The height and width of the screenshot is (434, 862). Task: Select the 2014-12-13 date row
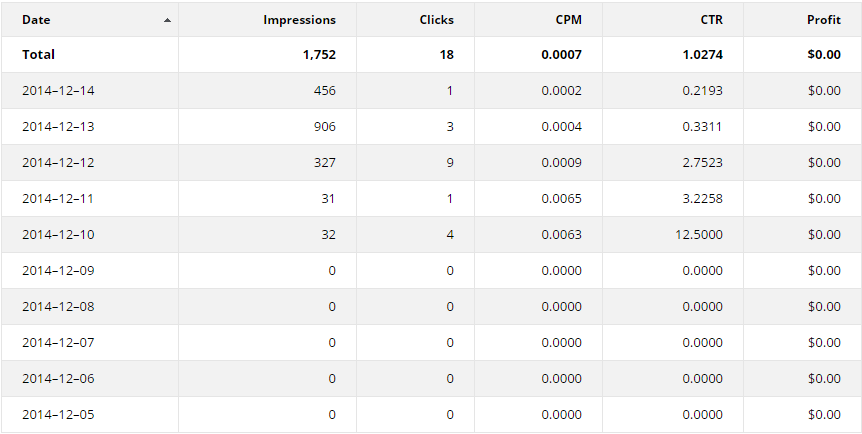(431, 127)
